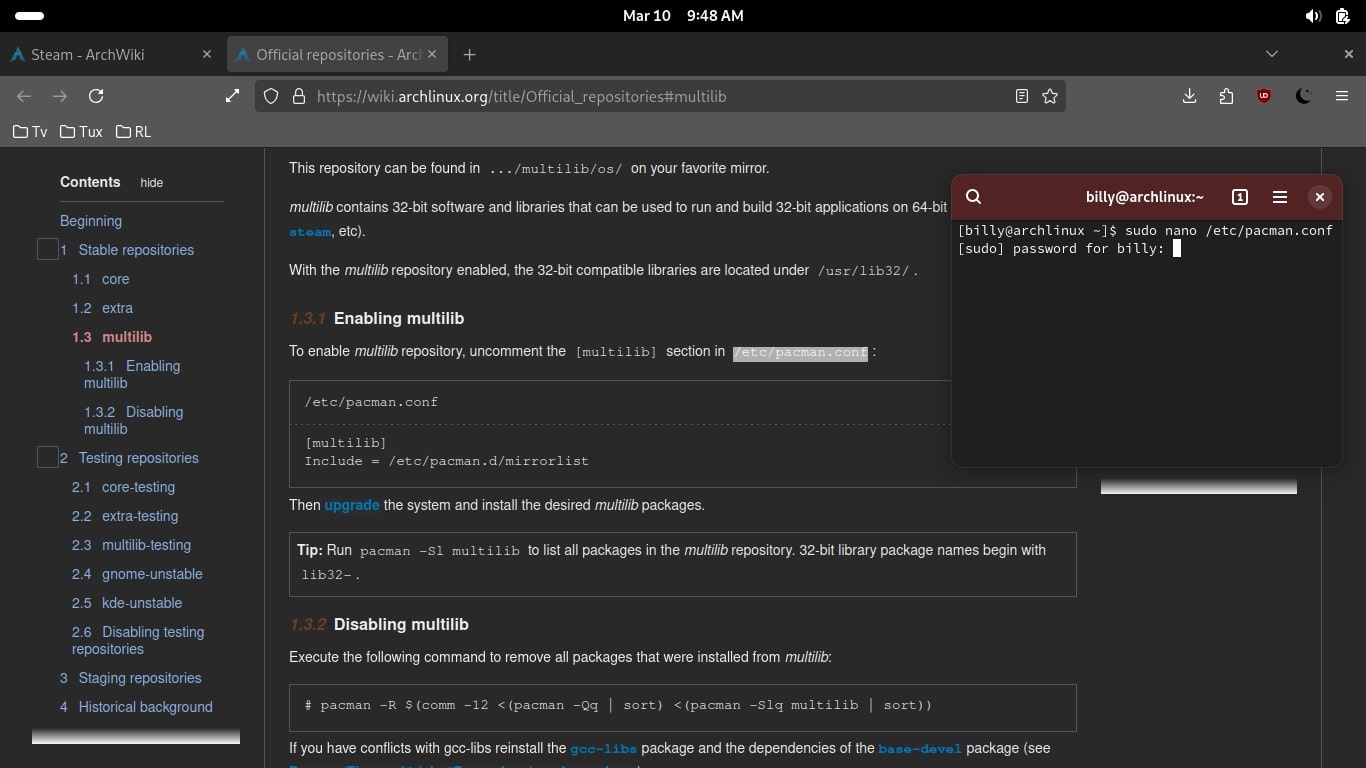Close the terminal window
Image resolution: width=1366 pixels, height=768 pixels.
coord(1320,197)
